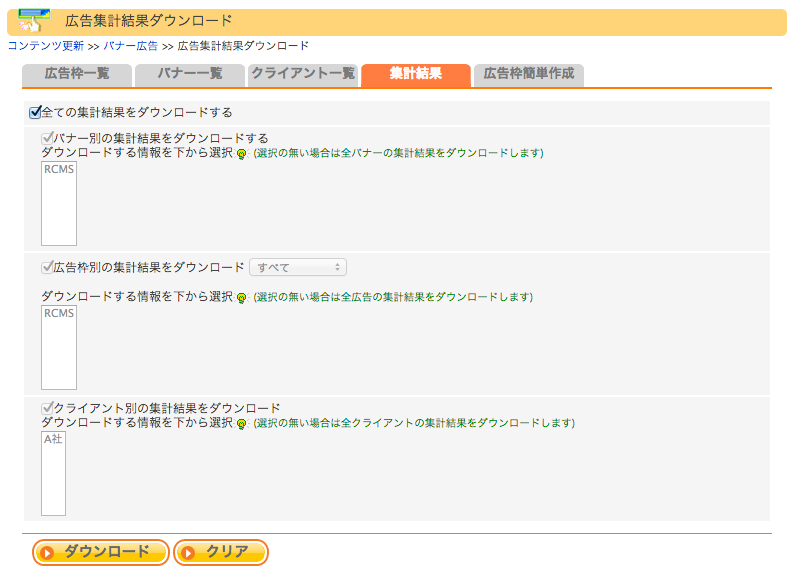
Task: Click the ダウンロード button
Action: (x=101, y=553)
